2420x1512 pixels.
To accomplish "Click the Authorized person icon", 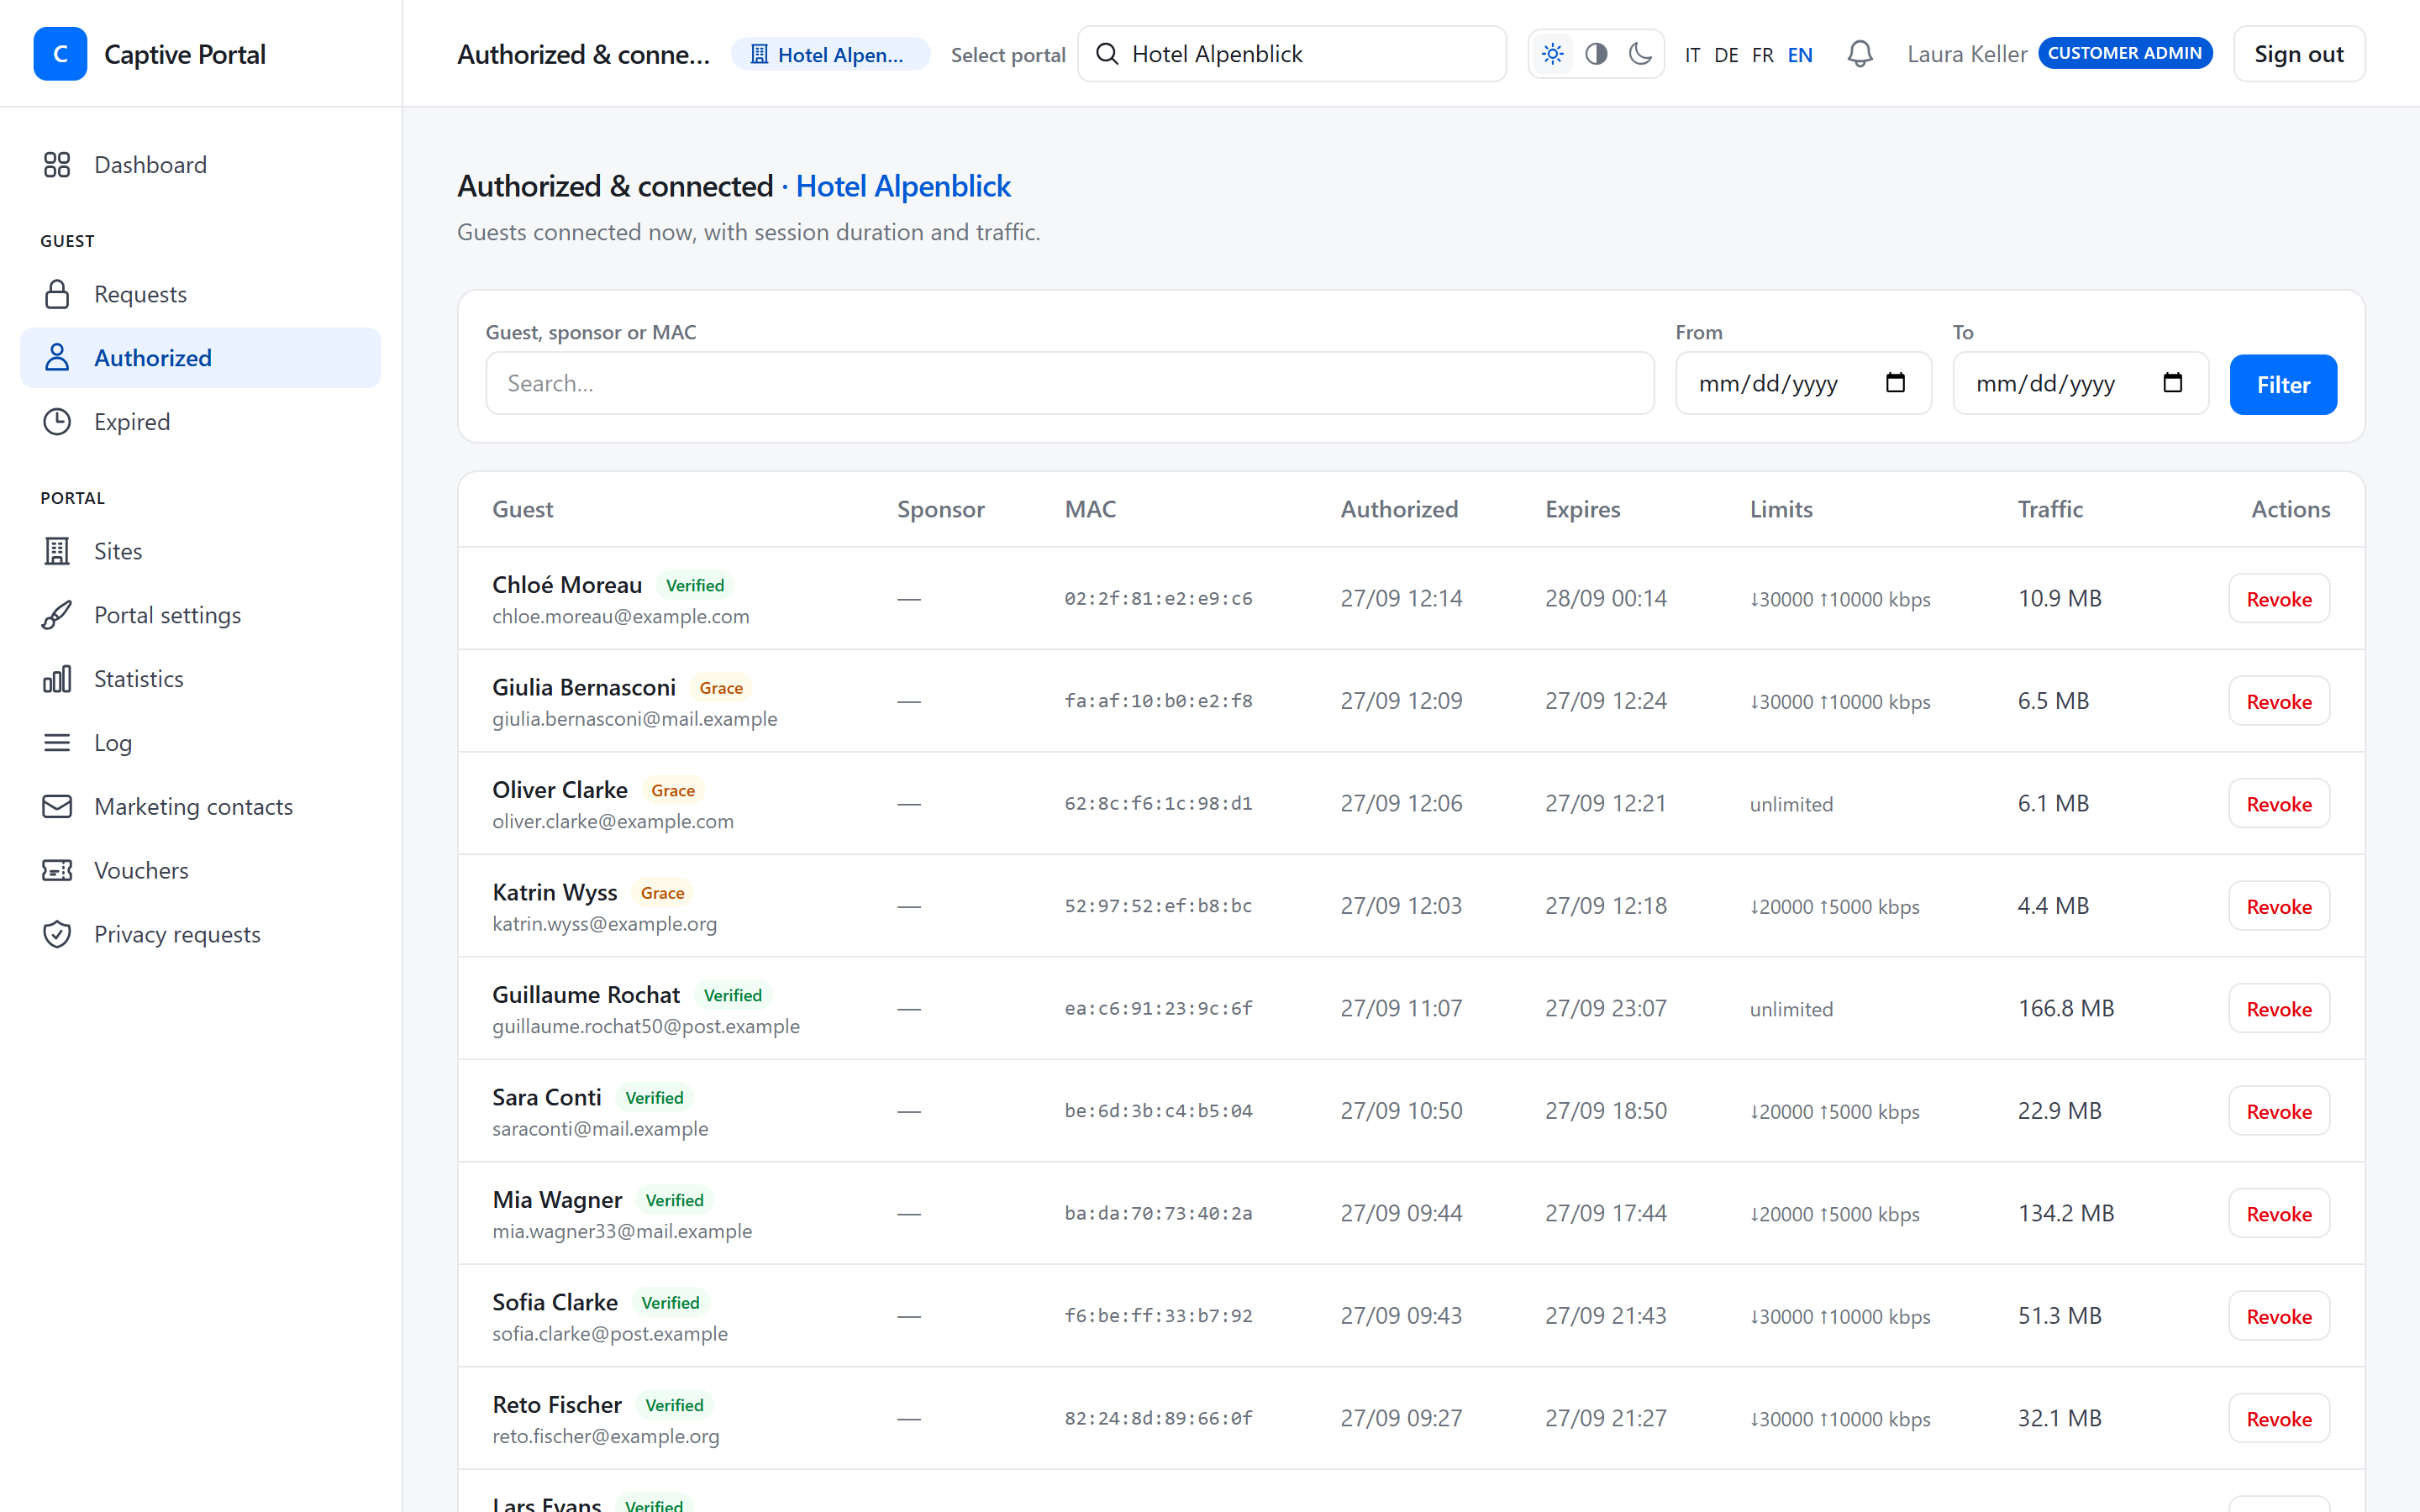I will [57, 358].
